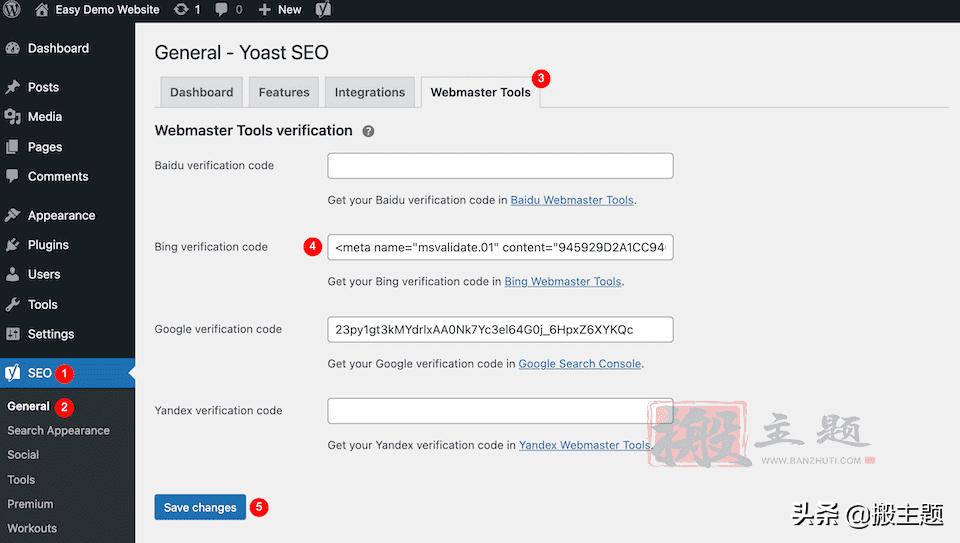Click the updates icon in admin bar
The height and width of the screenshot is (543, 960).
click(180, 9)
